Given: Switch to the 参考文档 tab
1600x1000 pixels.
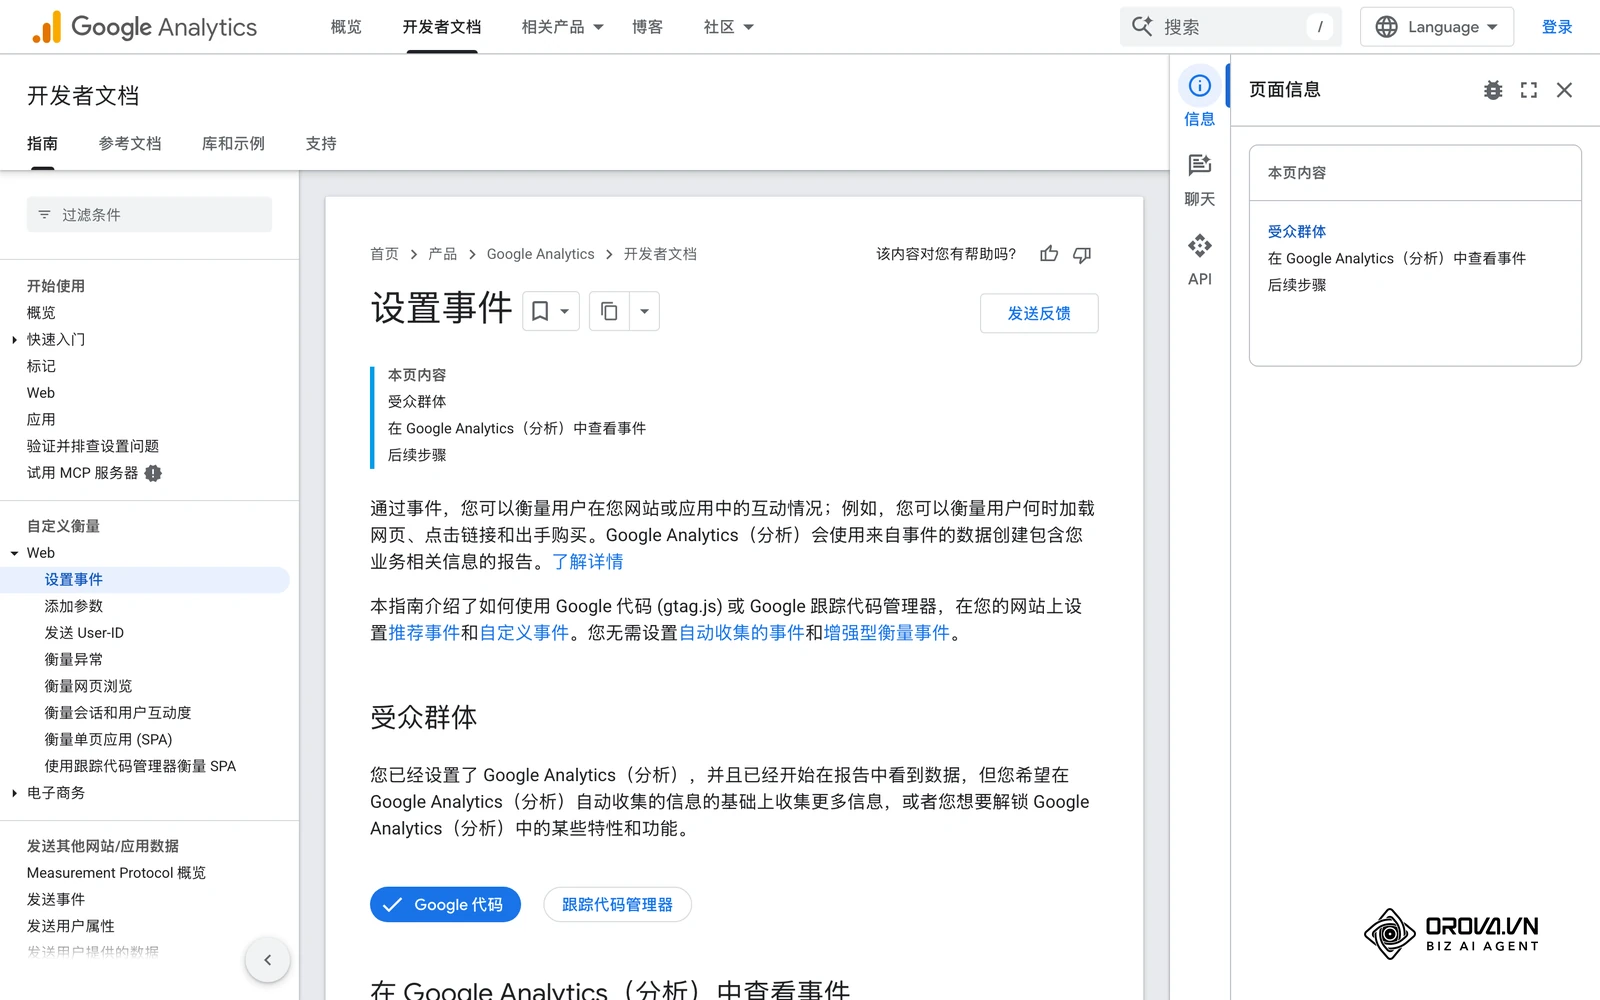Looking at the screenshot, I should pos(130,144).
